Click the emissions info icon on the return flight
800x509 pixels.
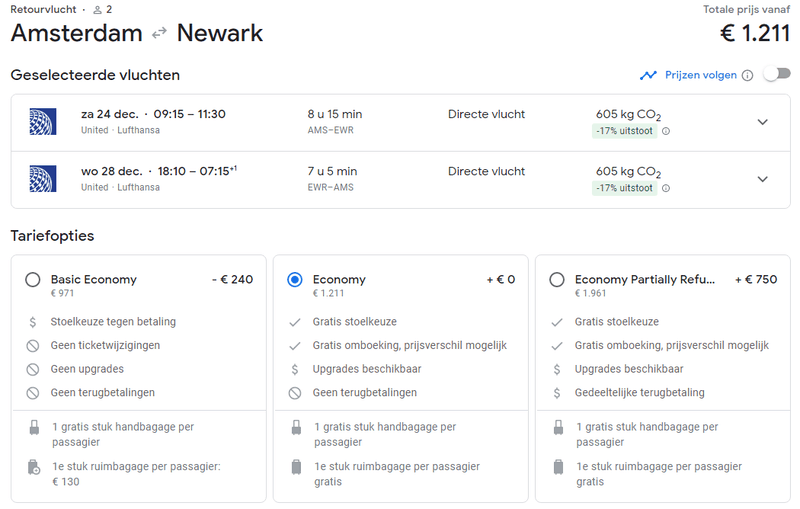coord(666,188)
